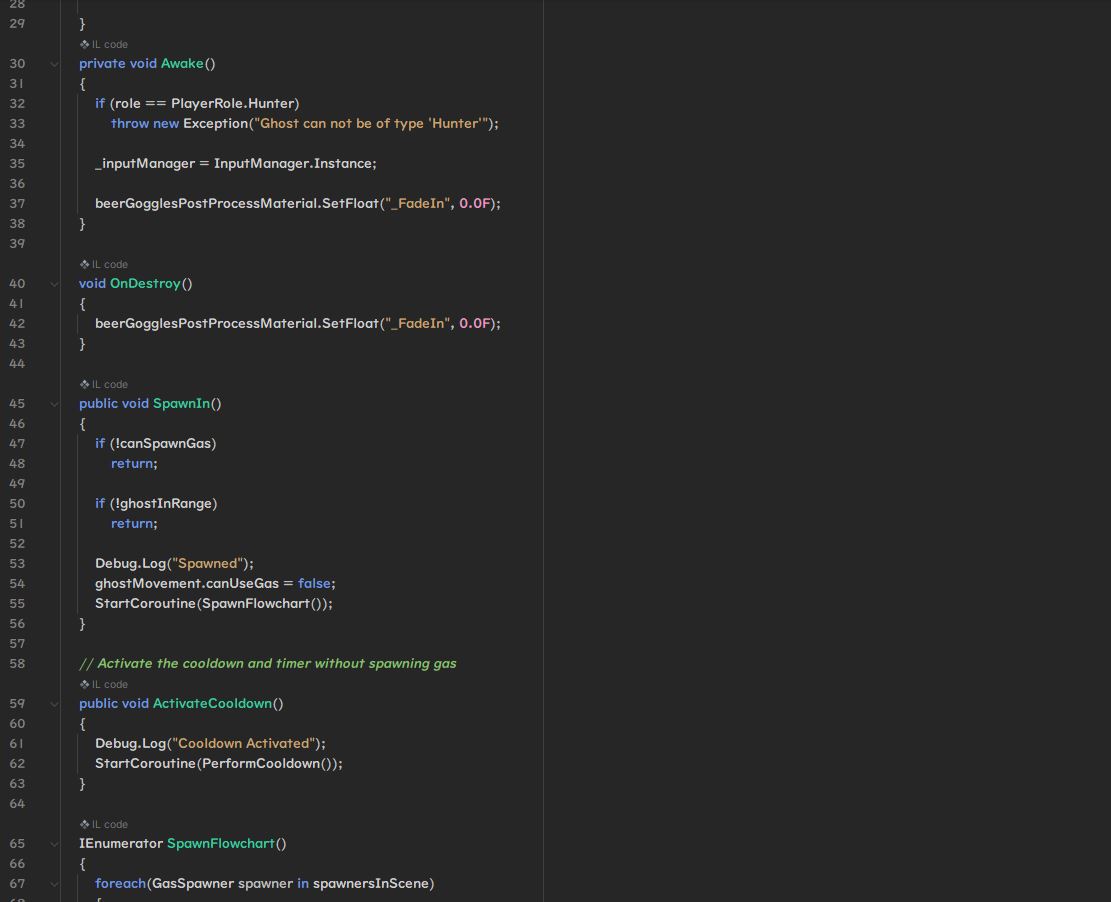Click line number 33 in the gutter
The height and width of the screenshot is (902, 1111).
(17, 123)
